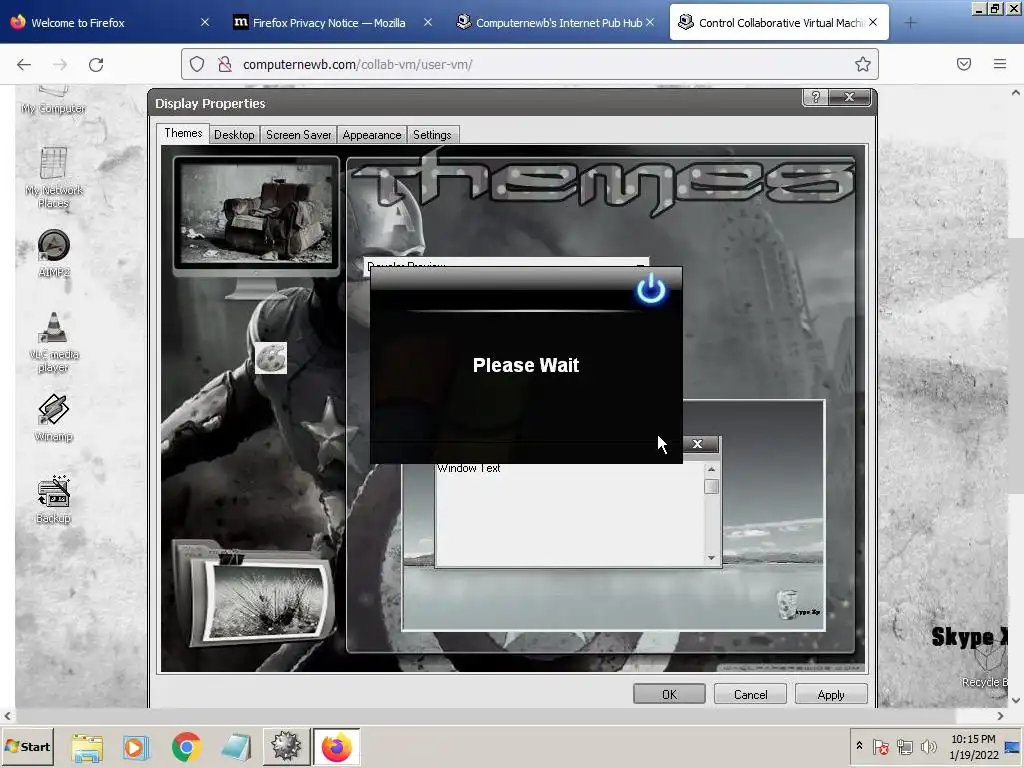Click the spiked gear taskbar icon
1024x768 pixels.
[x=286, y=747]
